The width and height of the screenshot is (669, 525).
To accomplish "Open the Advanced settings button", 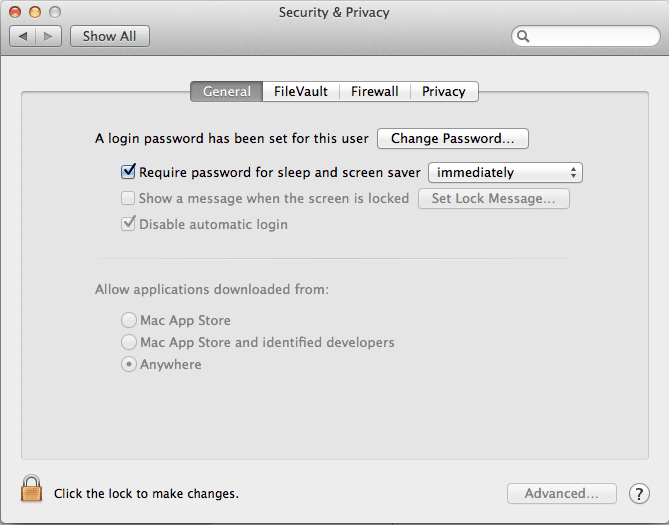I will pyautogui.click(x=562, y=493).
